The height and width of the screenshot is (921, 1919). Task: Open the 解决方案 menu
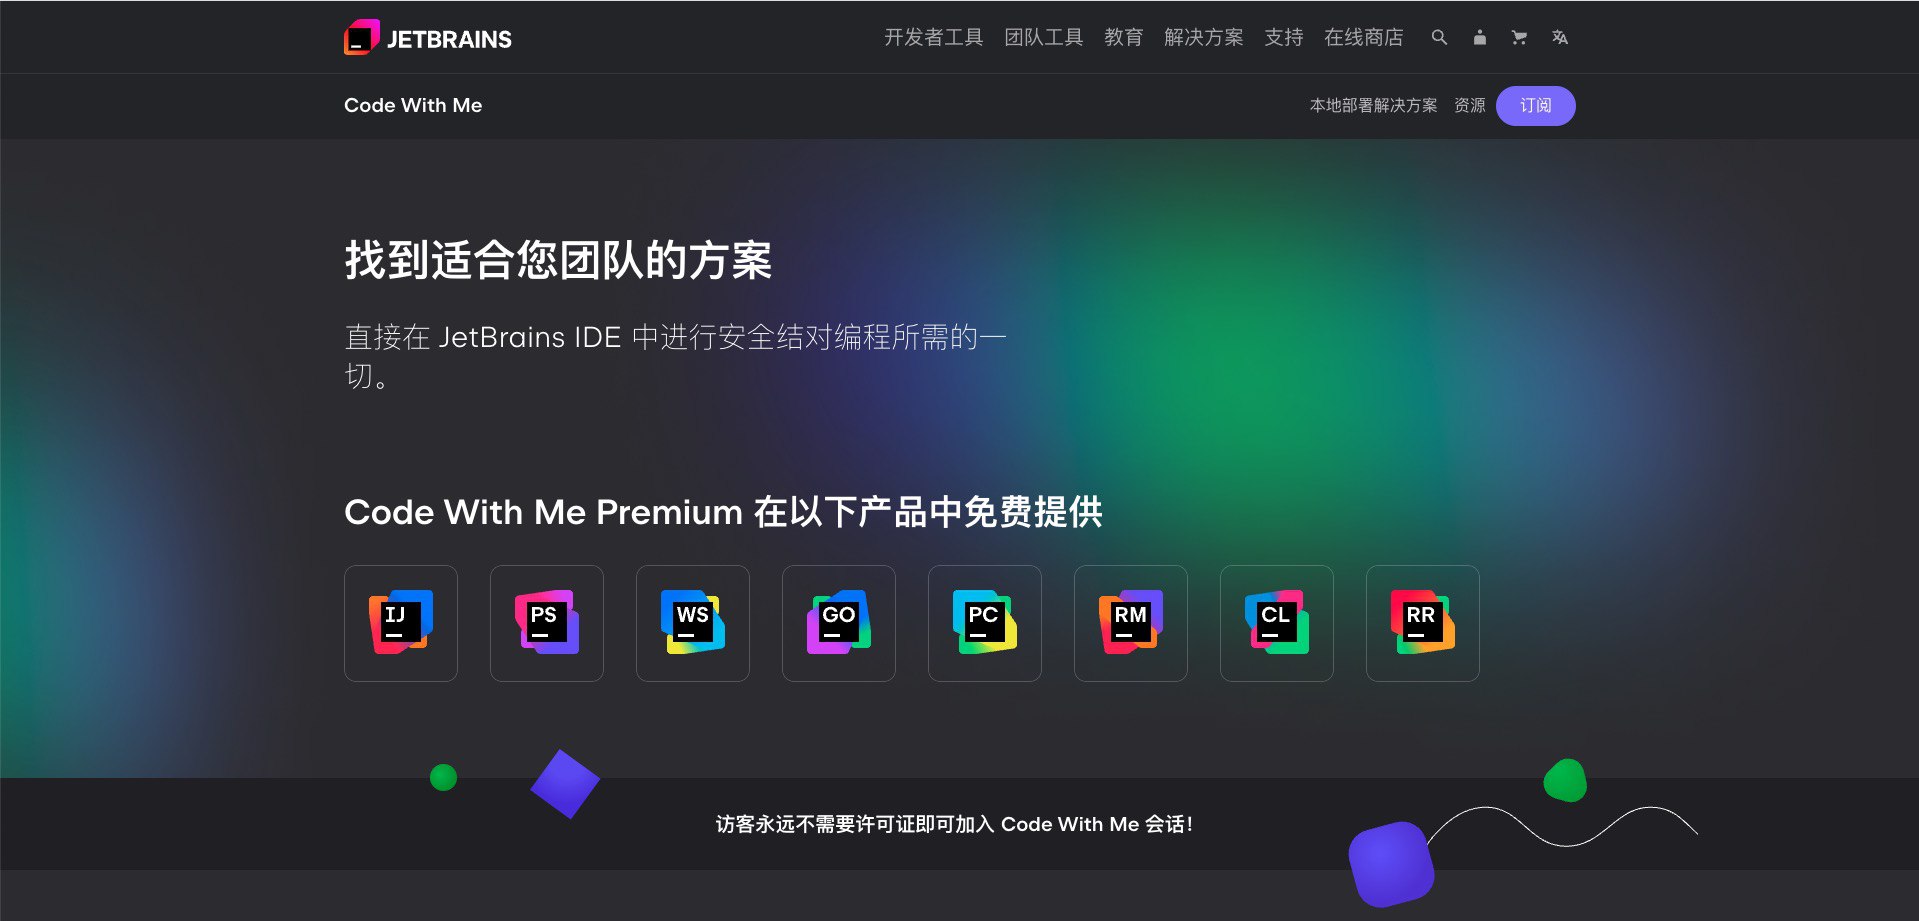[1204, 37]
